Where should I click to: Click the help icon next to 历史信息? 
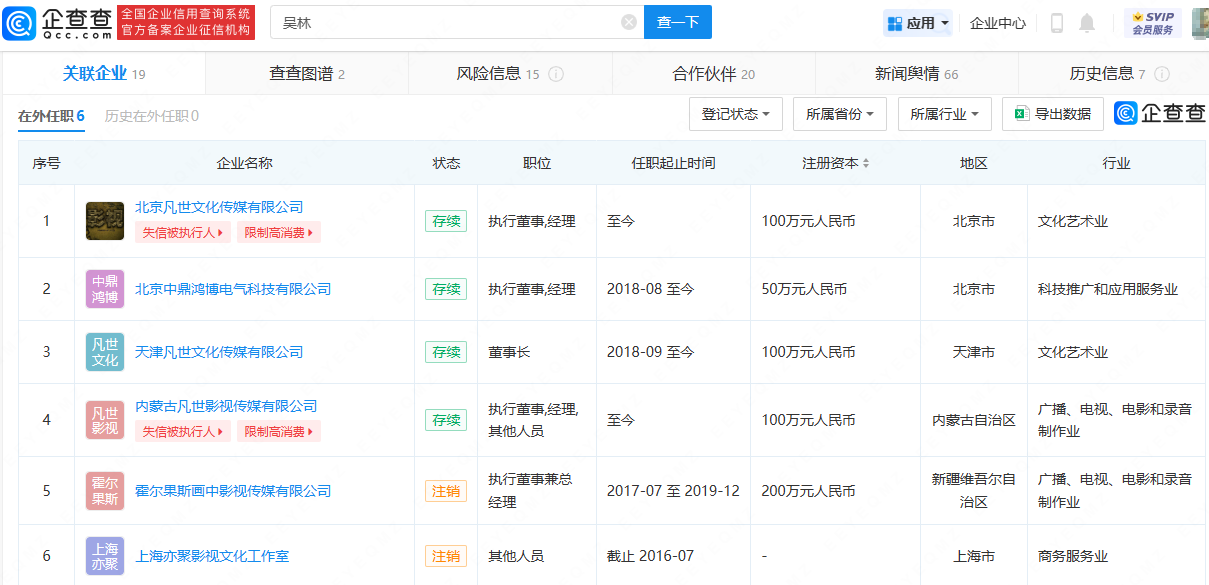click(1162, 74)
